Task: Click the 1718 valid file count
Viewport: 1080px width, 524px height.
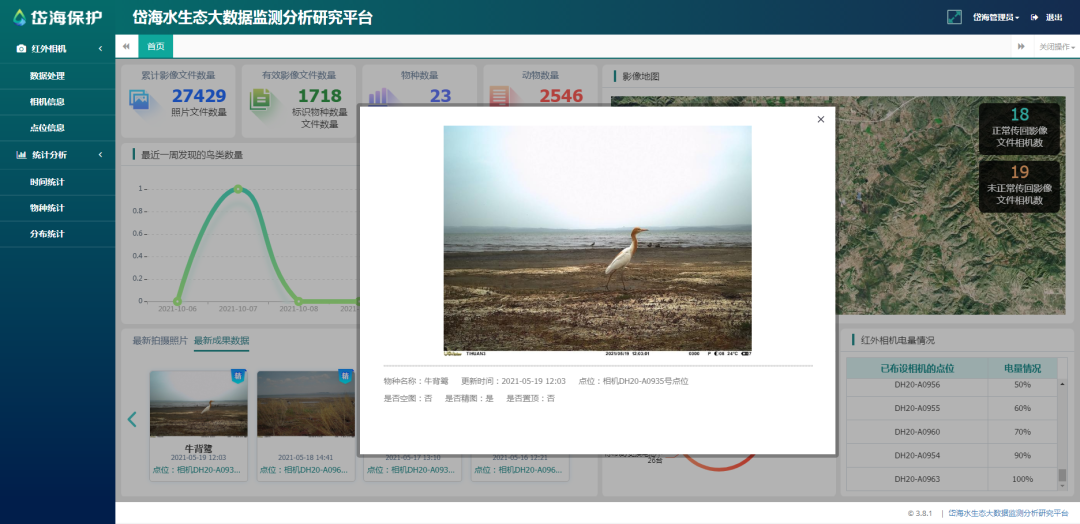Action: click(x=320, y=96)
